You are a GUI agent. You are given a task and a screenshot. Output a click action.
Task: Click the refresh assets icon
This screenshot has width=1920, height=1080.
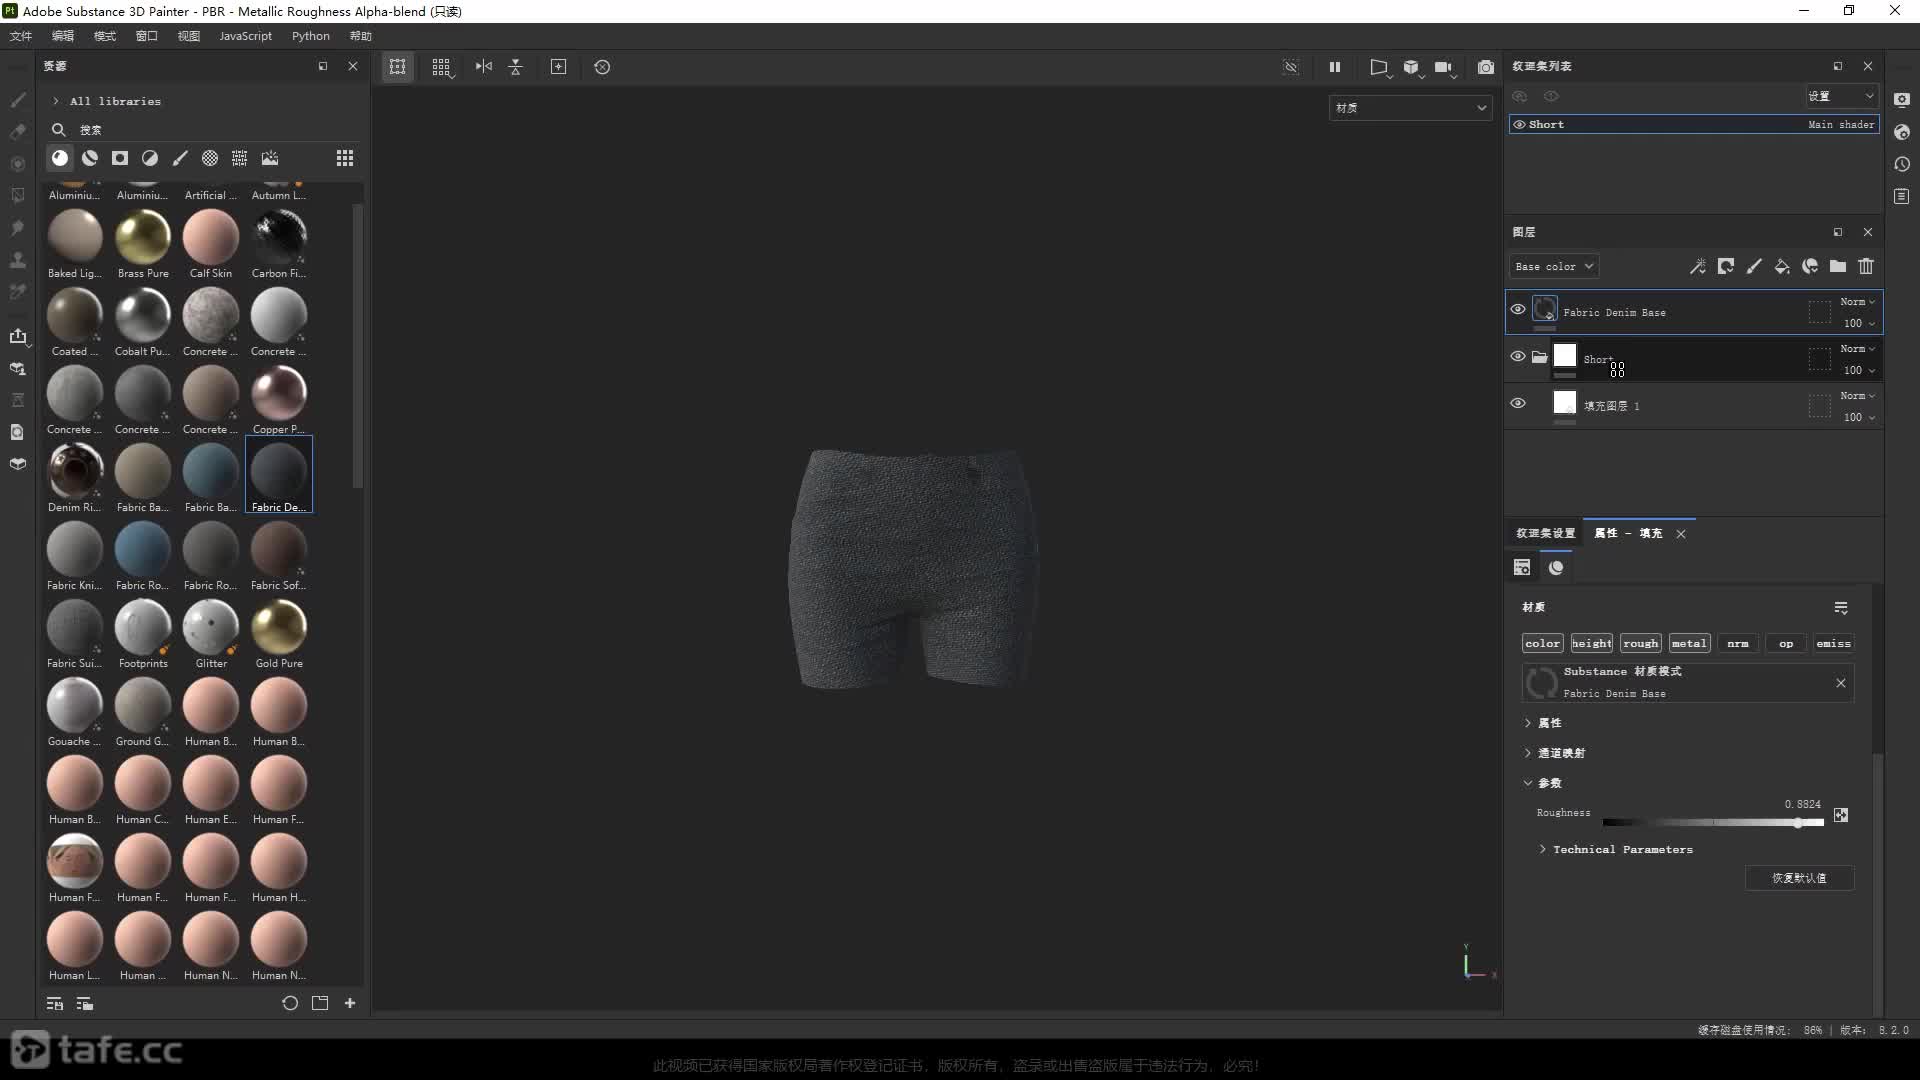(290, 1003)
